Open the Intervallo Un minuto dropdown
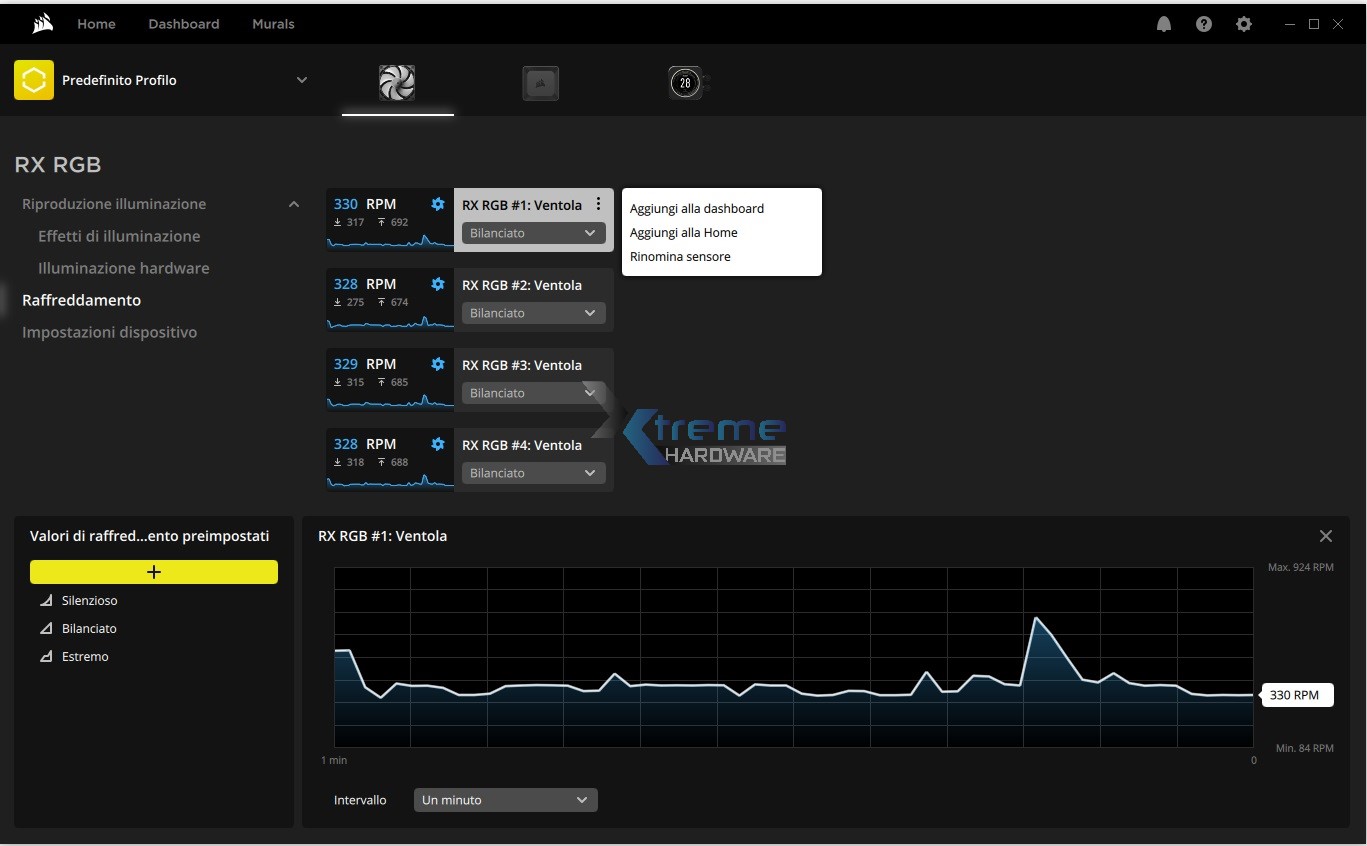This screenshot has height=846, width=1367. (x=505, y=800)
